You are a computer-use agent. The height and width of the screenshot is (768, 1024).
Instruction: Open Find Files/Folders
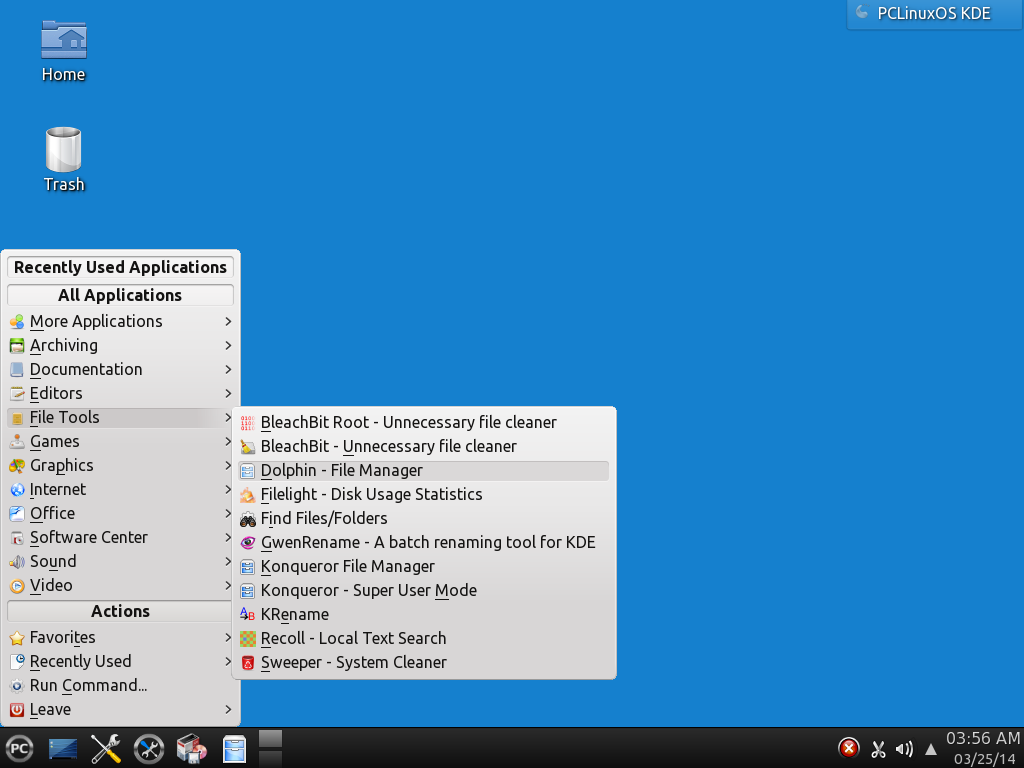pos(424,519)
